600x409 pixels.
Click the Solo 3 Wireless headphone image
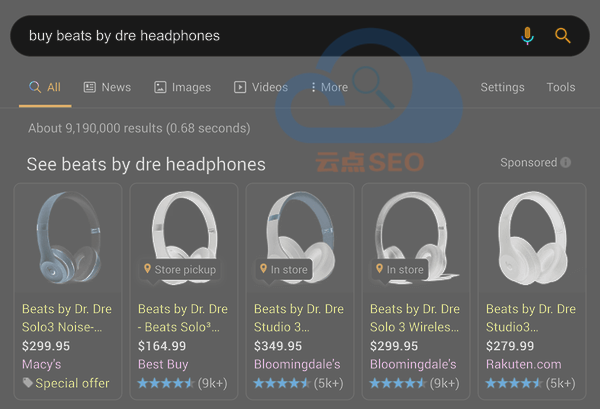click(x=416, y=238)
